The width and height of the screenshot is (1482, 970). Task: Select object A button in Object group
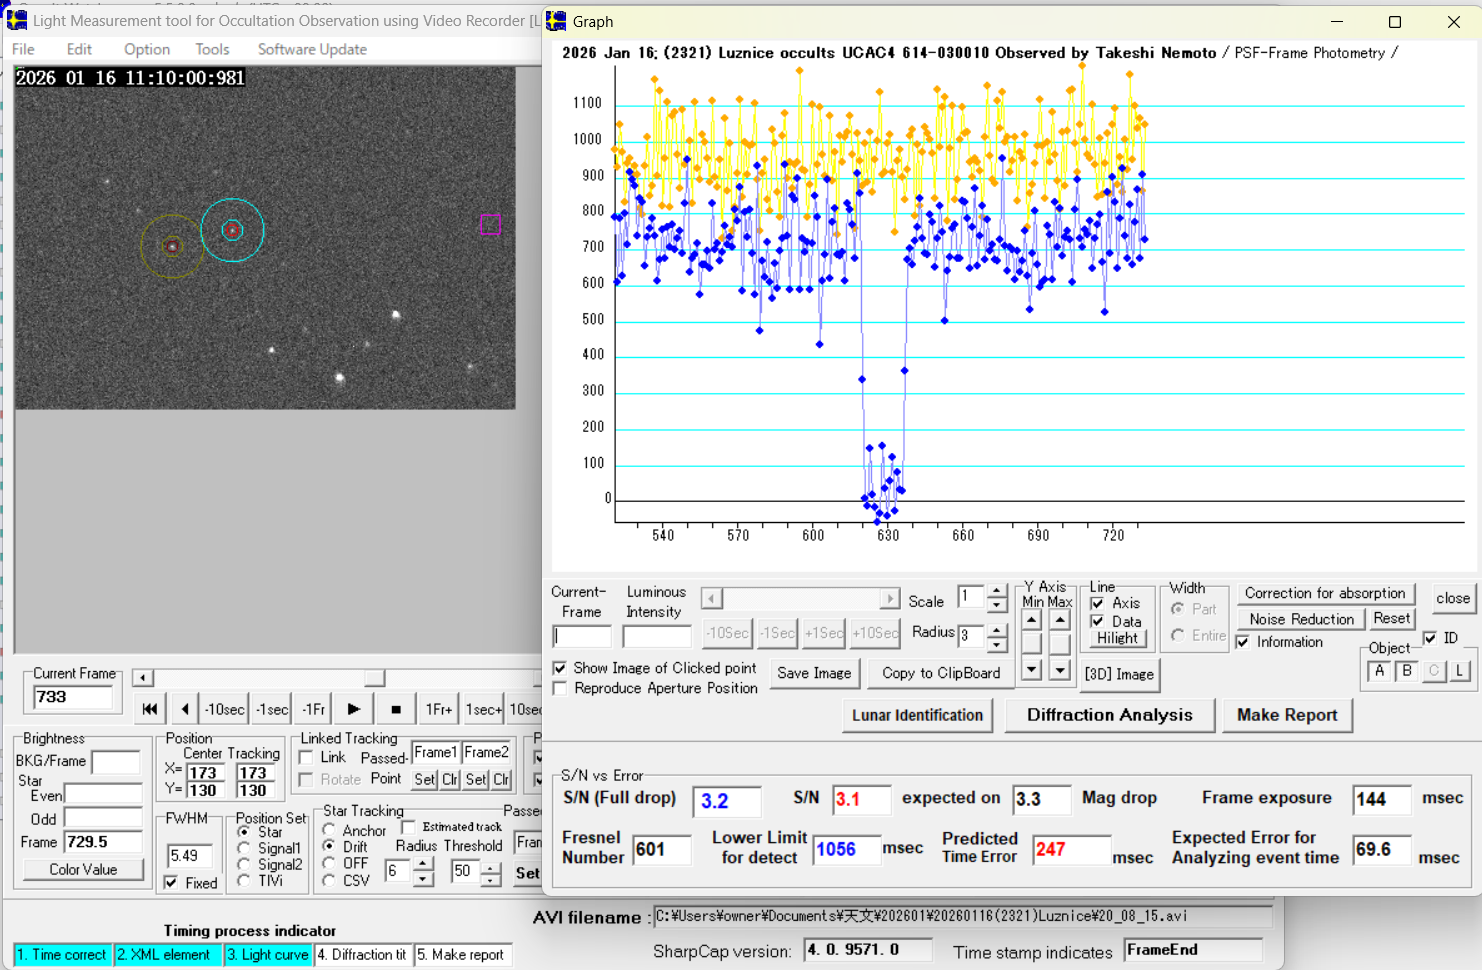click(x=1379, y=671)
